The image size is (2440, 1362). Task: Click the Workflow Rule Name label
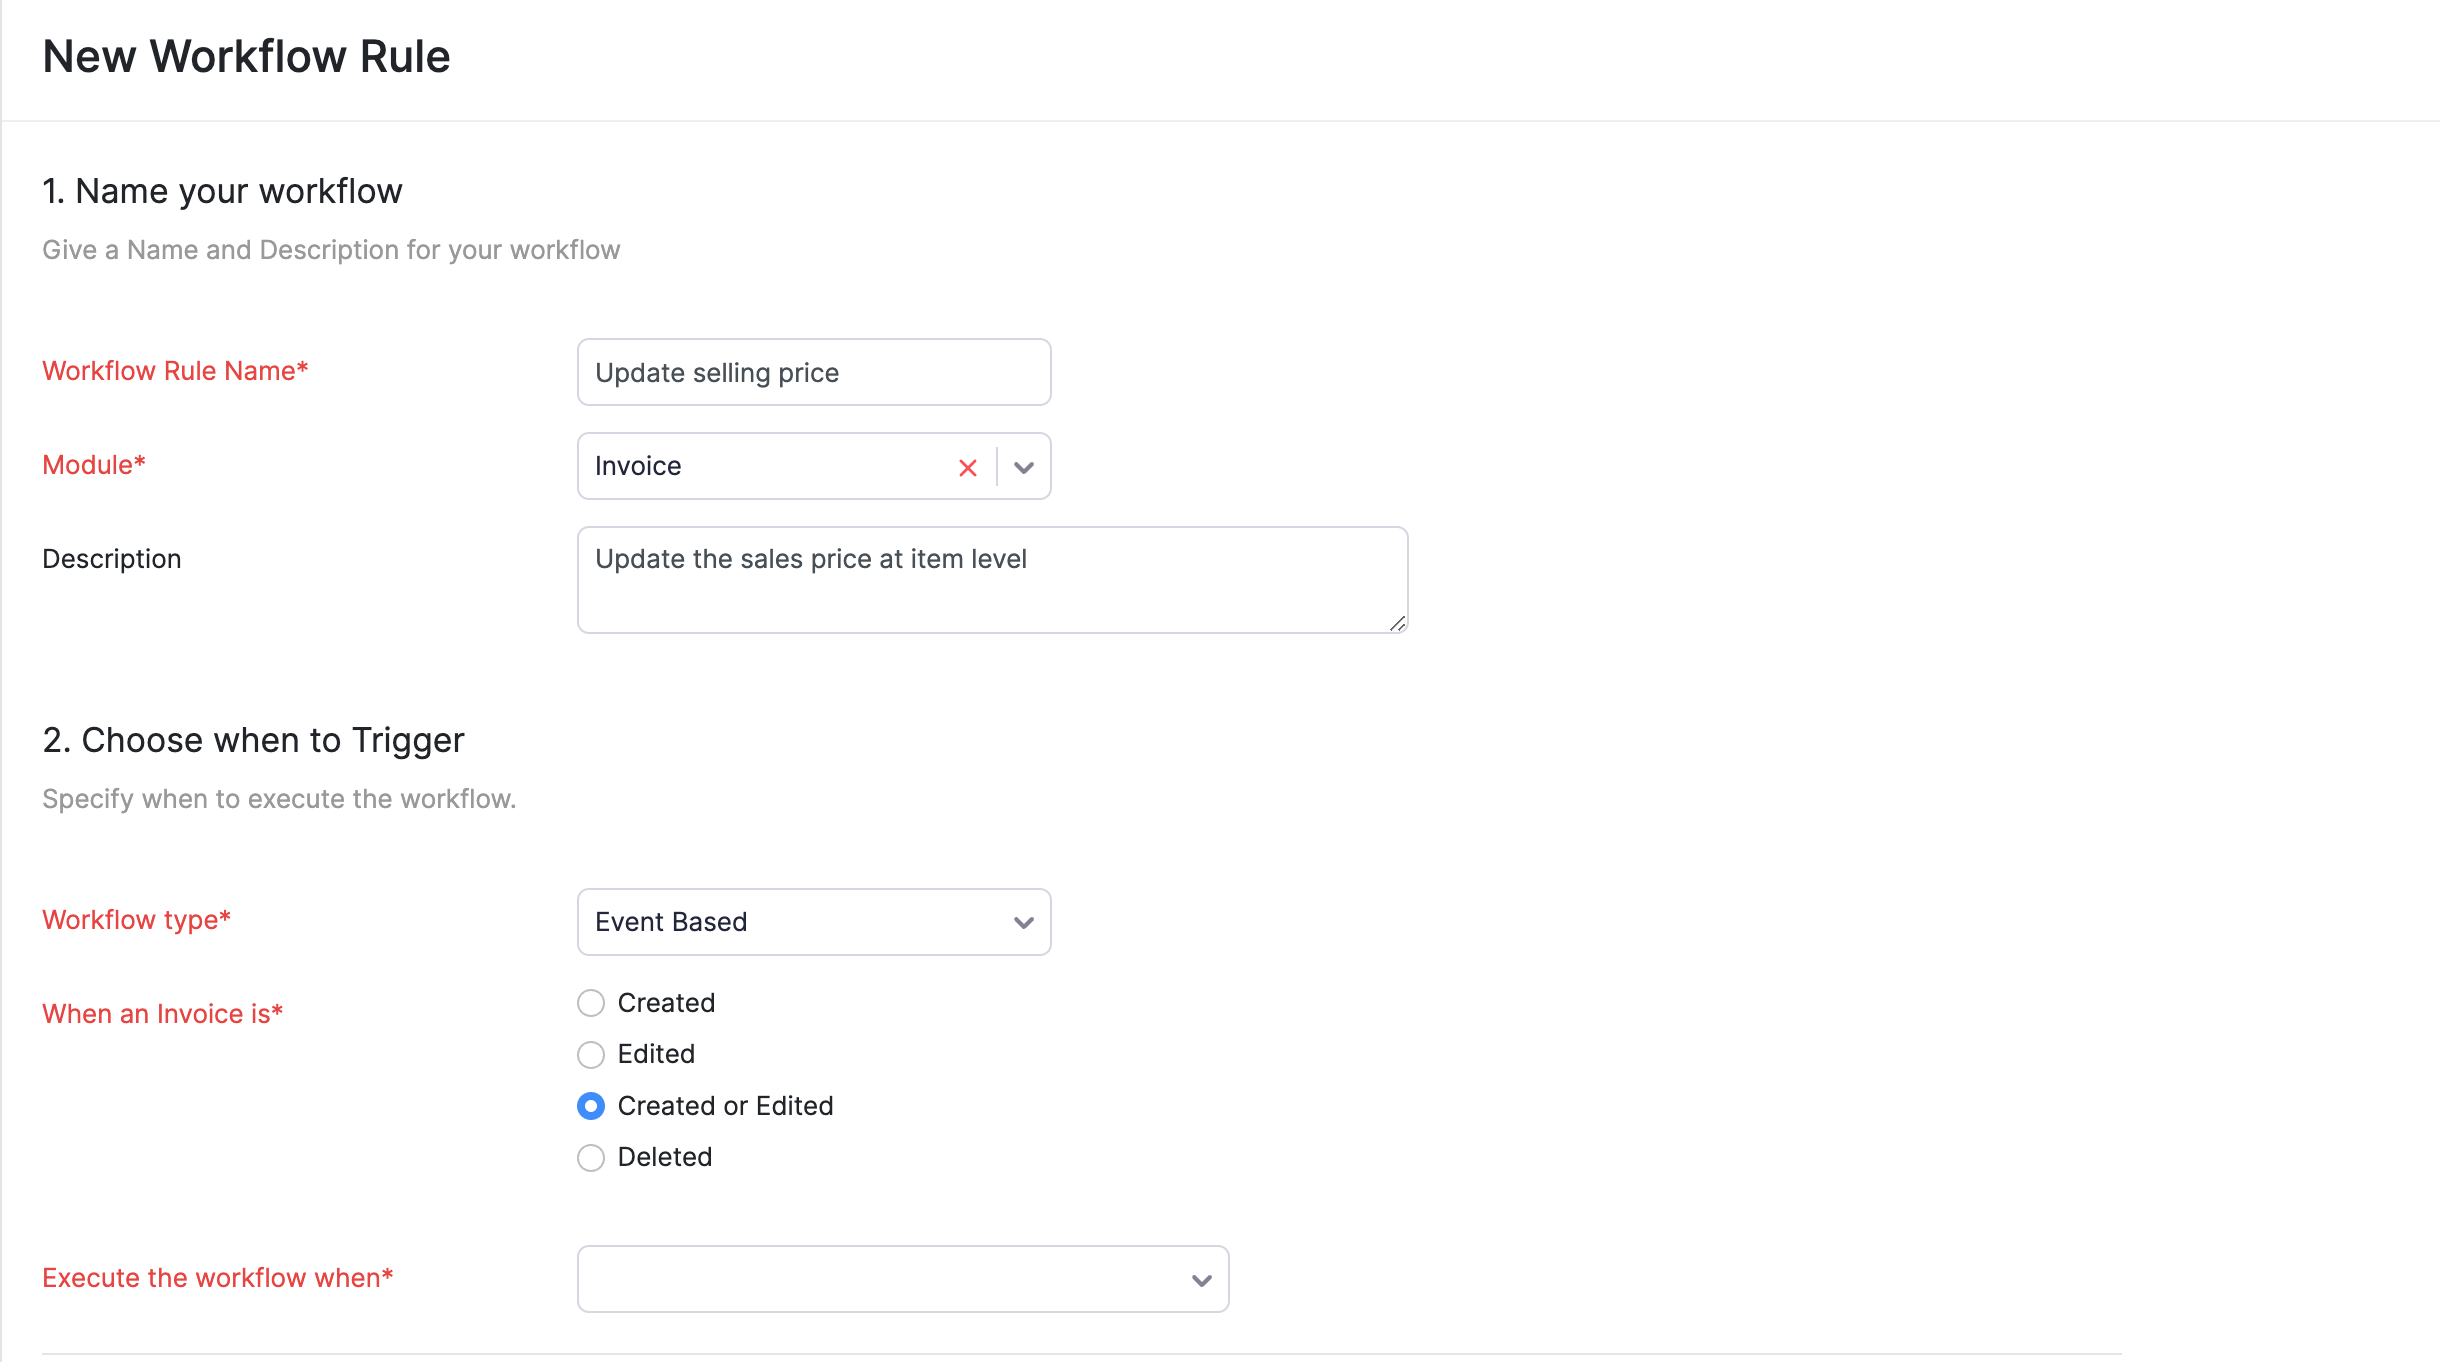[x=175, y=371]
